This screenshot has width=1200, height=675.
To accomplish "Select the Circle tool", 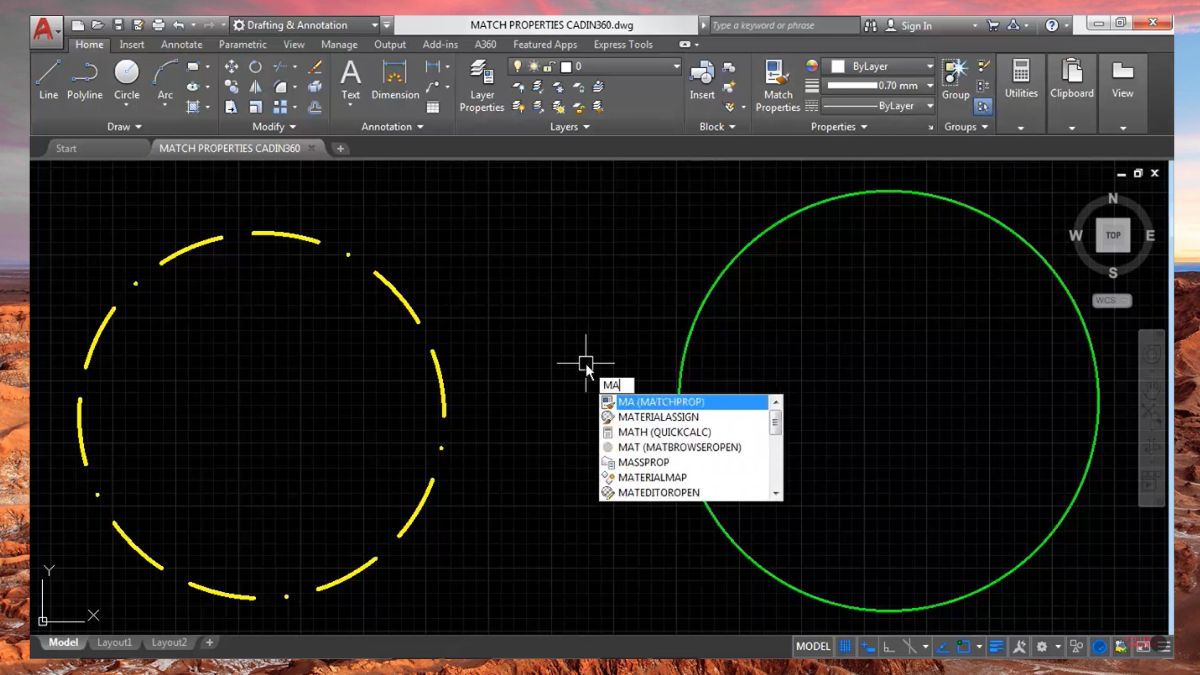I will (x=127, y=79).
